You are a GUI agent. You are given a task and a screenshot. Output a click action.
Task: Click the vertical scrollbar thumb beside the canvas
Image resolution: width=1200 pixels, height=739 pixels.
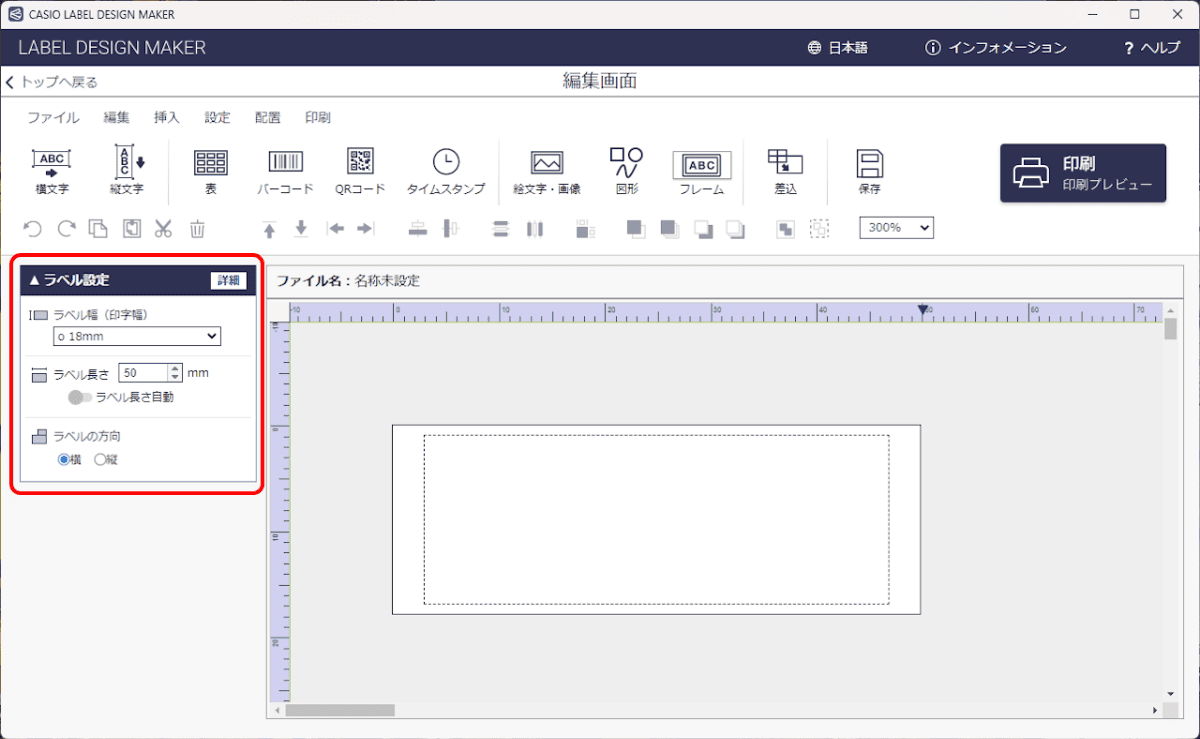(x=1171, y=329)
